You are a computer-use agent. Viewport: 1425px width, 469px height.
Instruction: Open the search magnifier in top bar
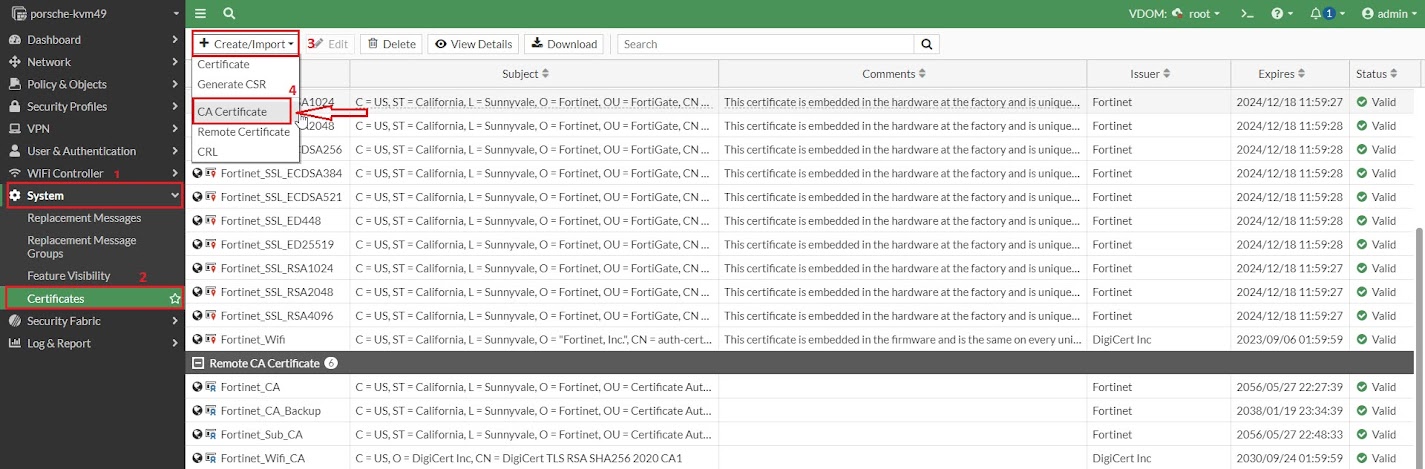point(229,14)
